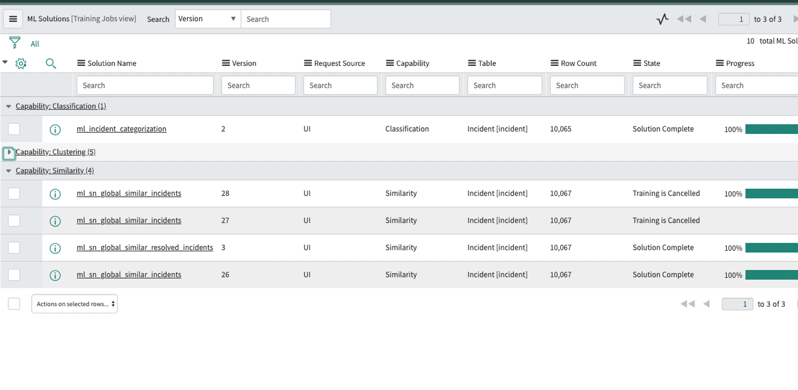Screen dimensions: 798x390
Task: Click the Version column search box
Action: pyautogui.click(x=259, y=86)
